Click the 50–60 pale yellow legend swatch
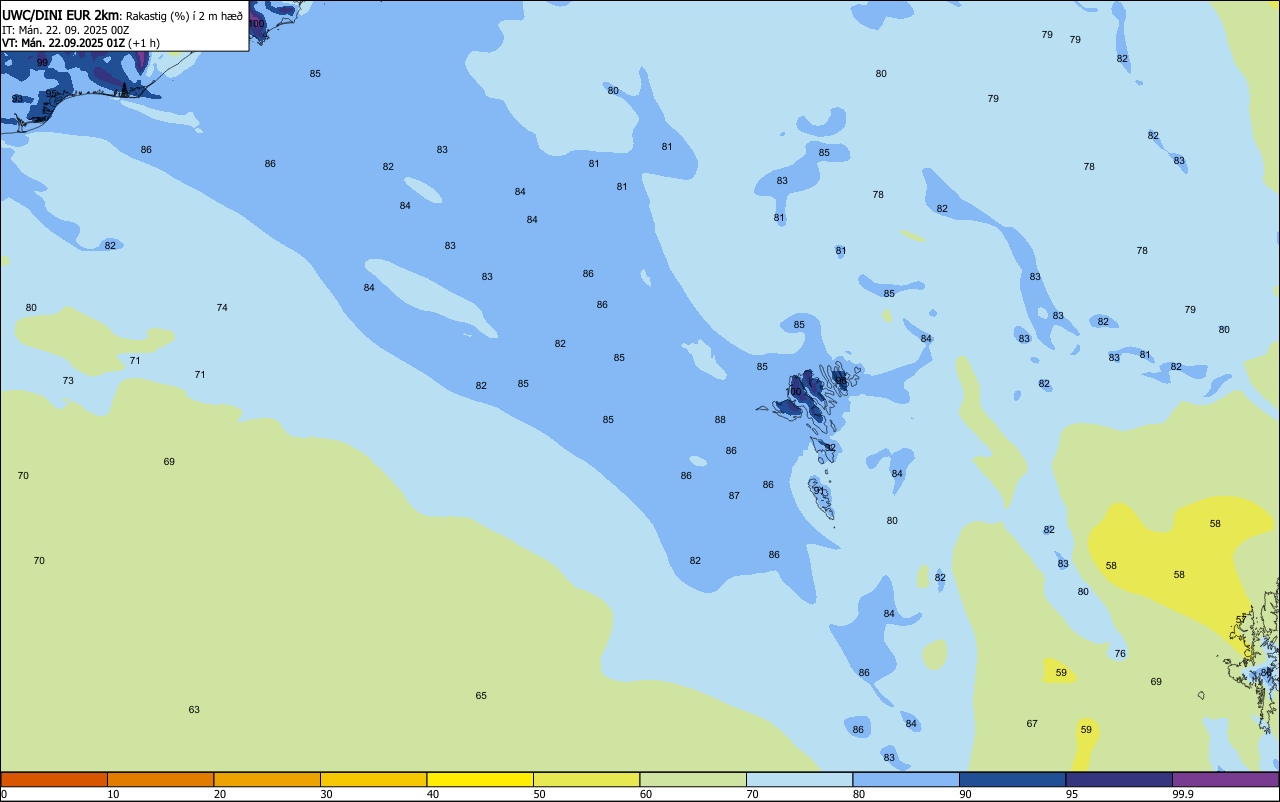The image size is (1280, 802). [586, 779]
